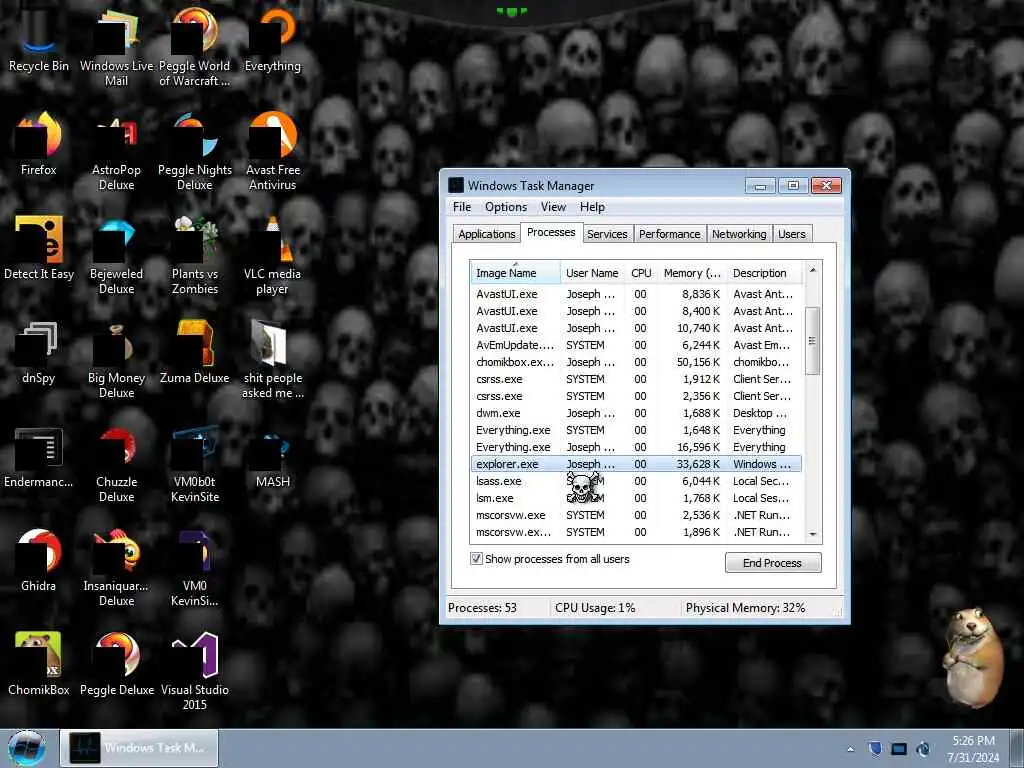Image resolution: width=1024 pixels, height=768 pixels.
Task: Select the AvEmUpdate process row
Action: 636,345
